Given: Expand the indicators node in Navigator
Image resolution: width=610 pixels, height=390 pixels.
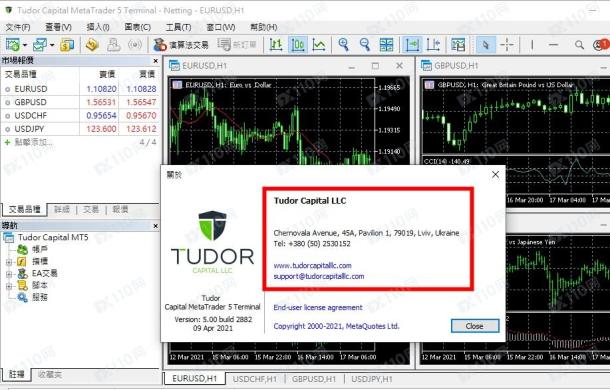Looking at the screenshot, I should pos(9,262).
